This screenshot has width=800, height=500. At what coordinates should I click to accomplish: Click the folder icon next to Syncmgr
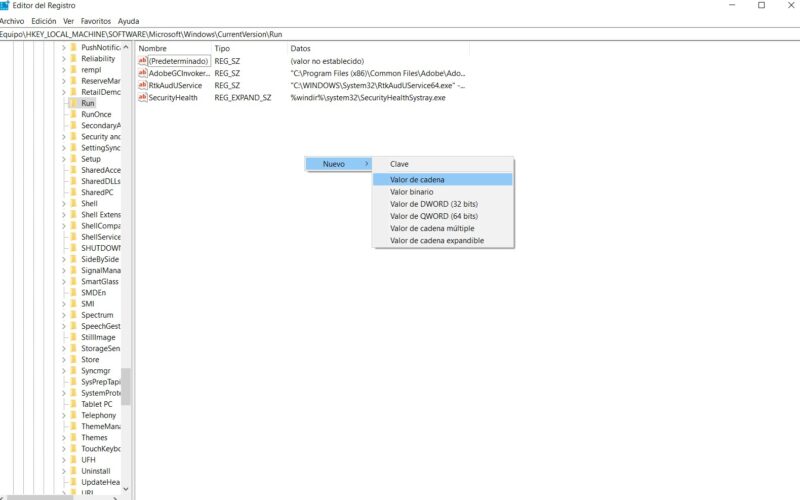73,370
